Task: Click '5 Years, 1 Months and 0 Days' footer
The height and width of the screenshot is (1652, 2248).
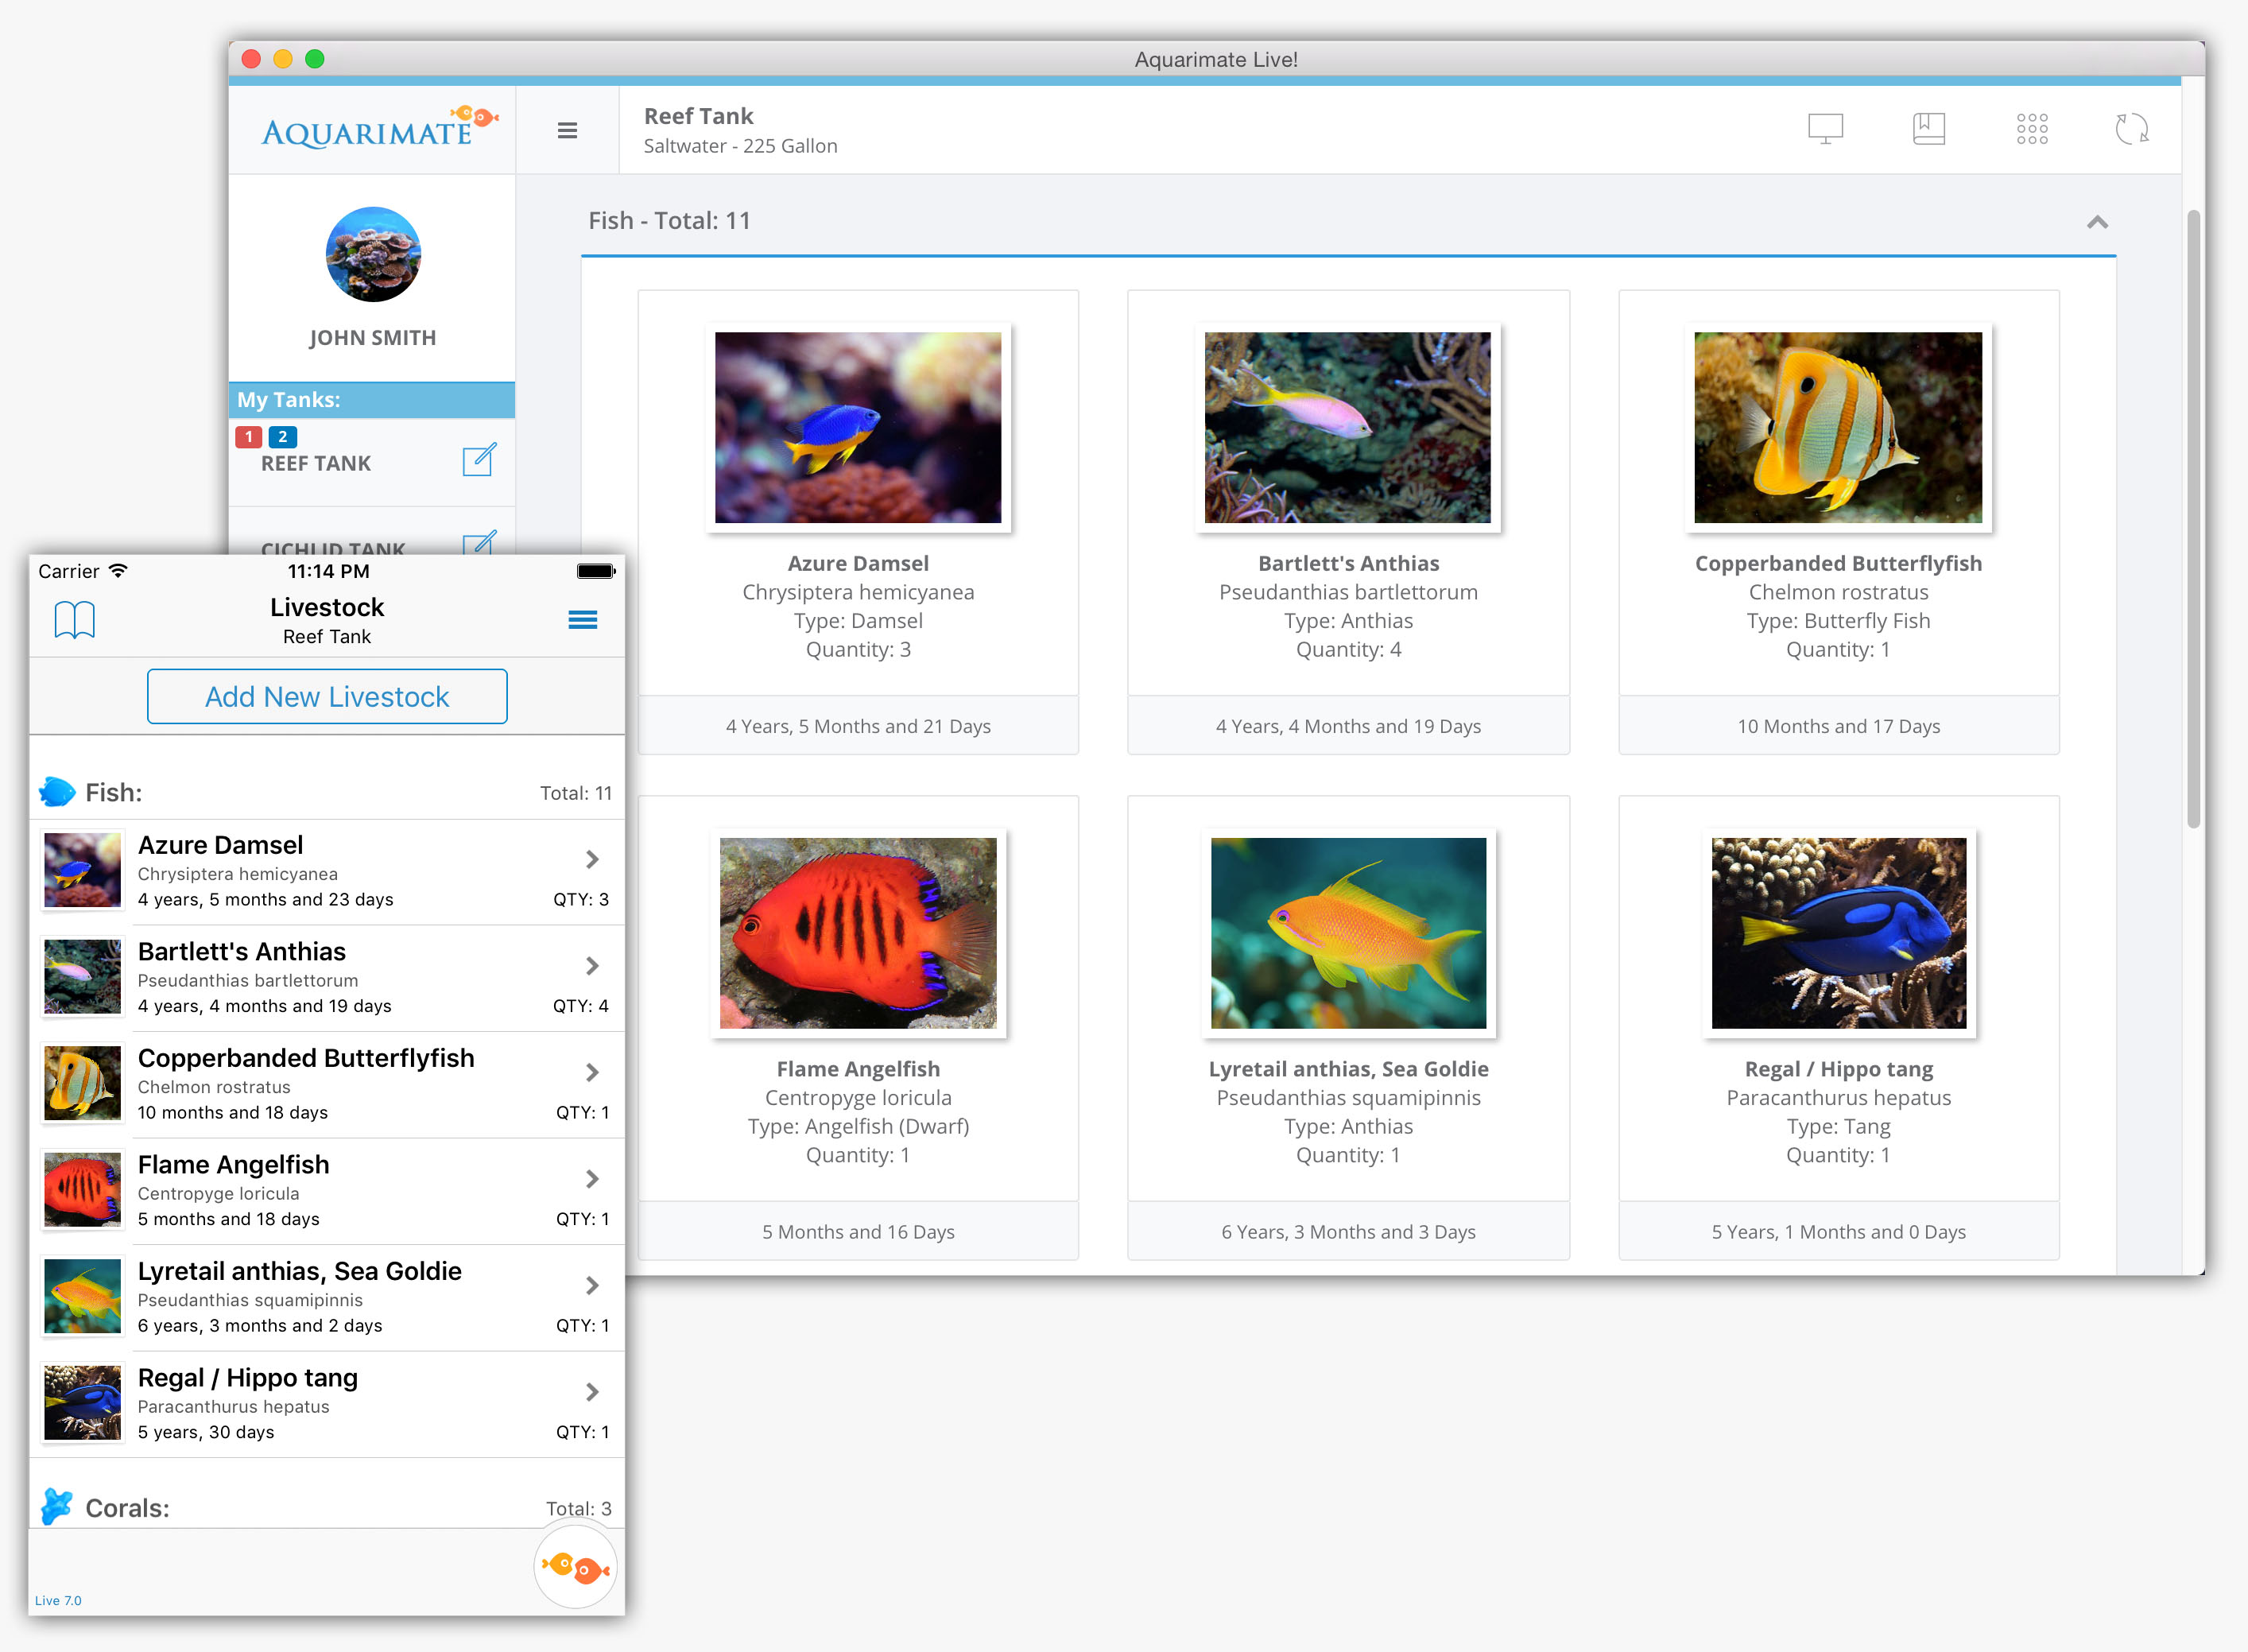Action: (x=1838, y=1232)
